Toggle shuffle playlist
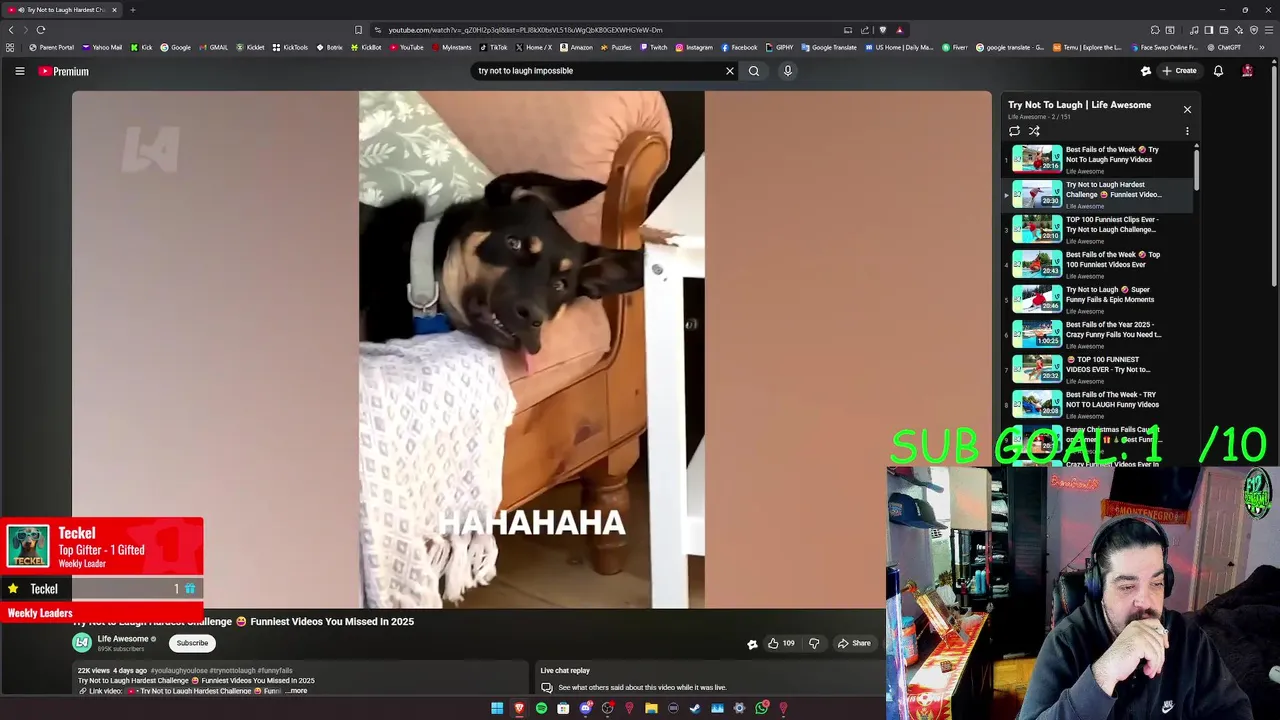This screenshot has height=720, width=1280. point(1034,131)
